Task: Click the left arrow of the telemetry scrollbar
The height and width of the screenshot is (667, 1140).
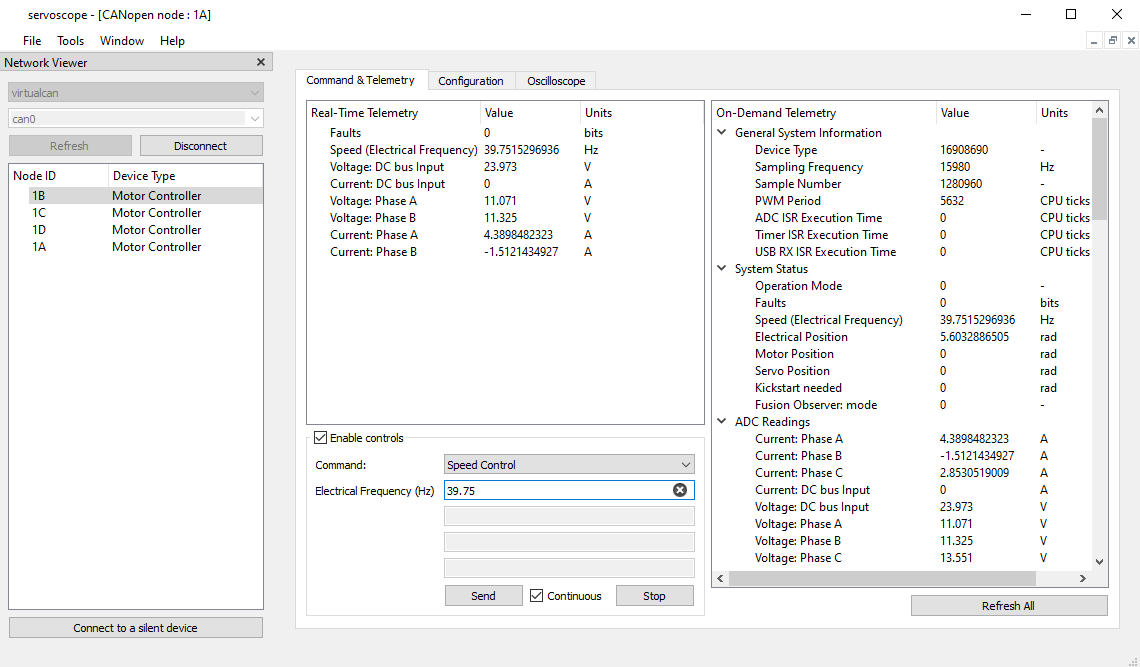Action: [x=720, y=578]
